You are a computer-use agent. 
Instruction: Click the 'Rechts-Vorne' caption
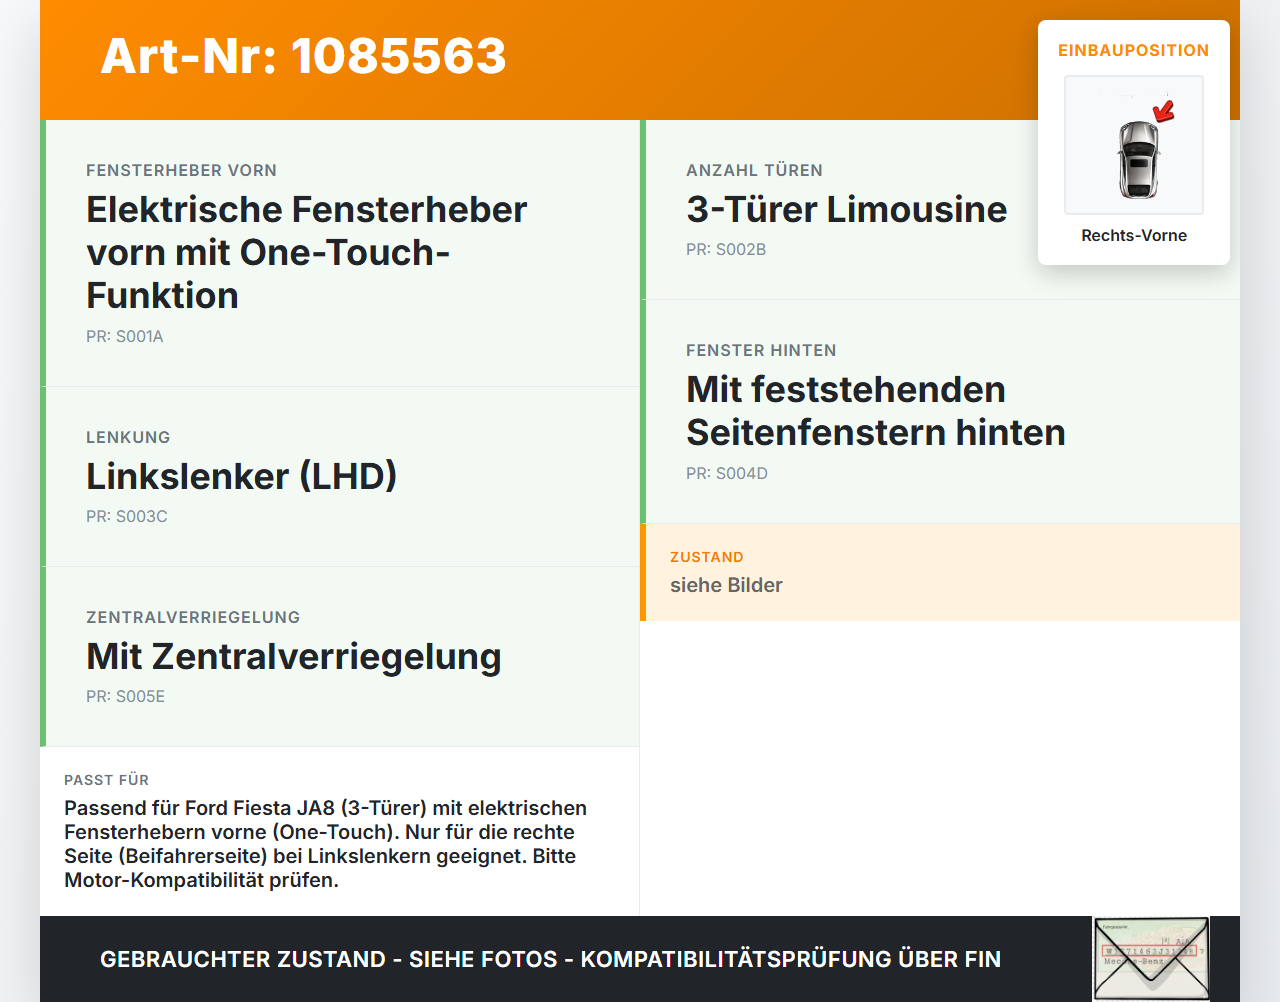point(1134,235)
